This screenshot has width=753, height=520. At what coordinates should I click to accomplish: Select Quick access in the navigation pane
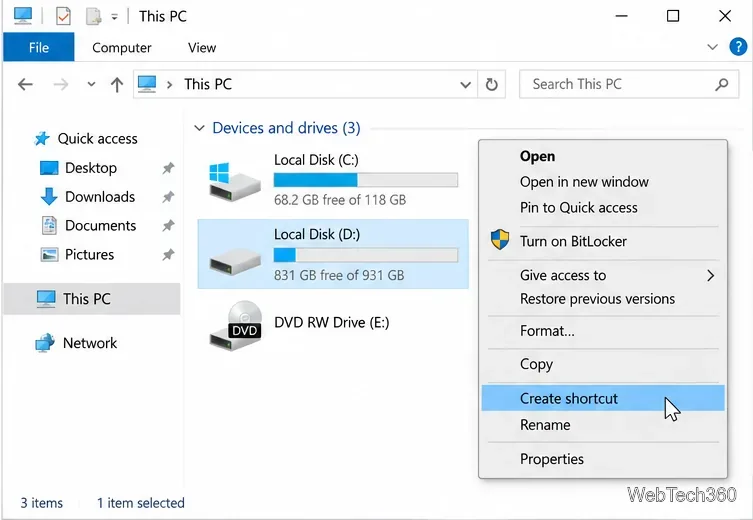point(97,139)
